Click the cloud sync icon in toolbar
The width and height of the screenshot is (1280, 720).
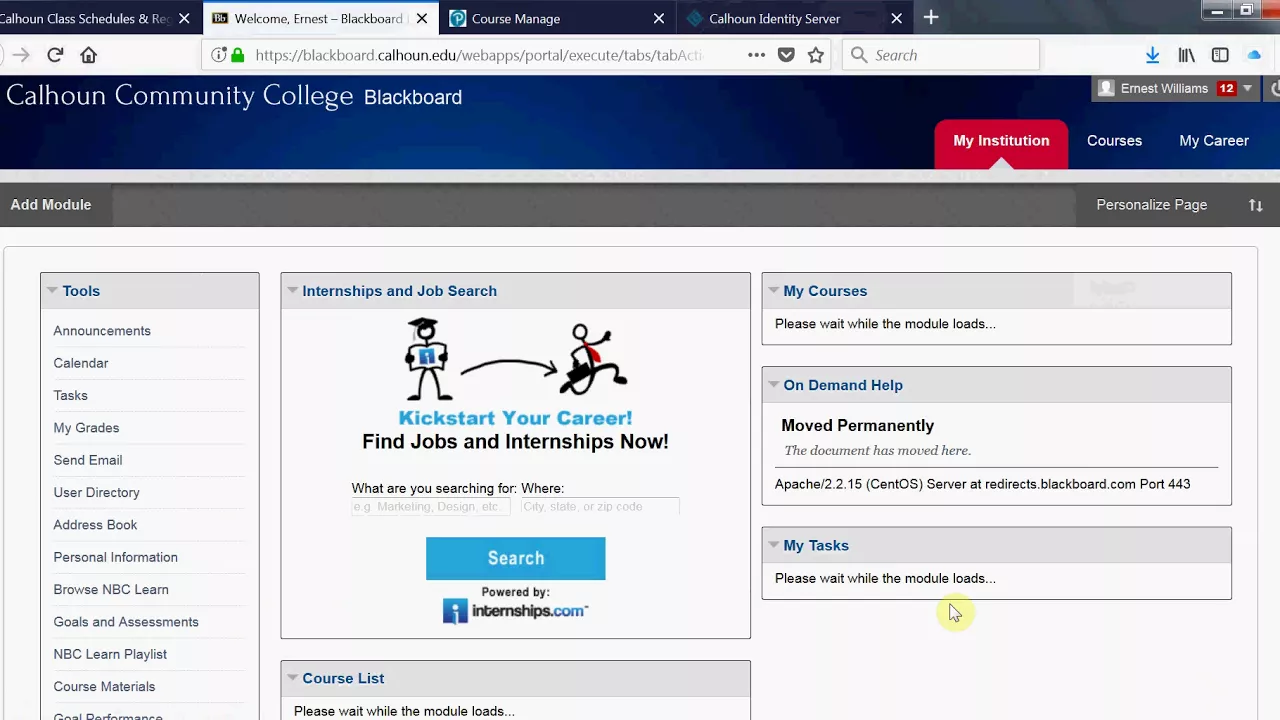[1254, 55]
